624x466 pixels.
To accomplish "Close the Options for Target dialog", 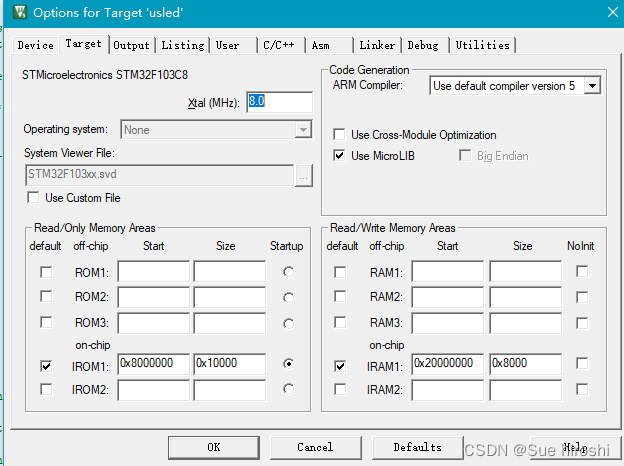I will click(613, 12).
